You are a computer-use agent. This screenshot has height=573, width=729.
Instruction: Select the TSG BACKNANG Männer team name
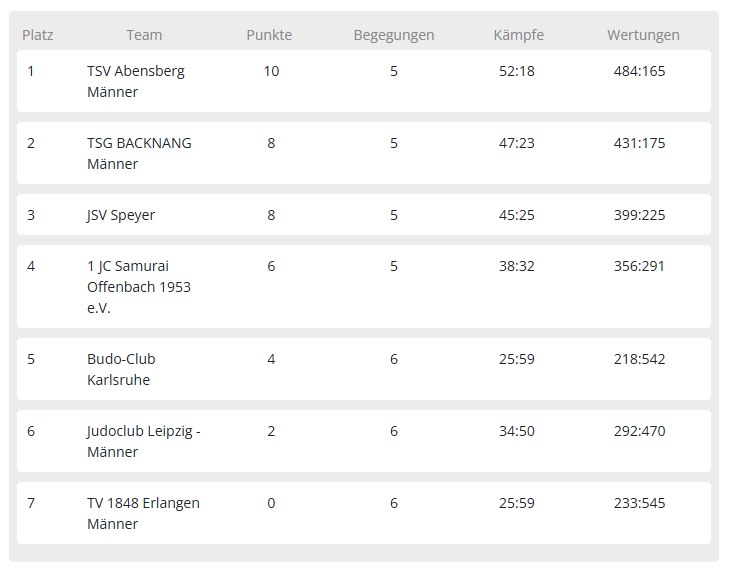[x=139, y=153]
